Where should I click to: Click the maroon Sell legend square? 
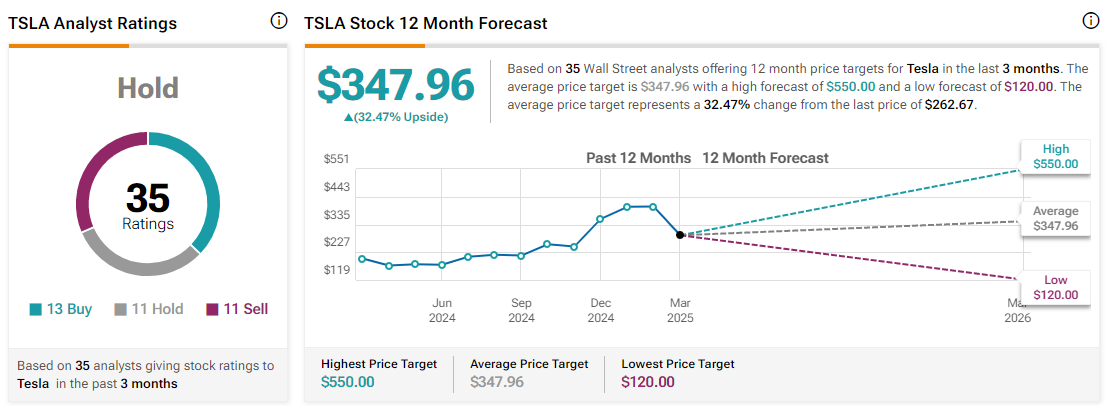point(212,310)
